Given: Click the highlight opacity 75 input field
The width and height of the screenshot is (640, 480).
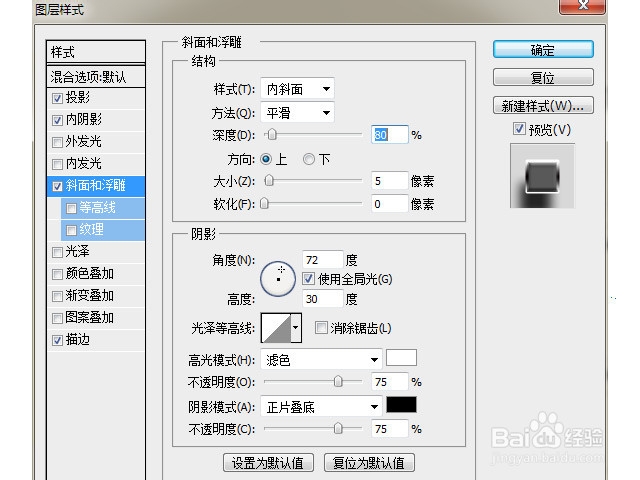Looking at the screenshot, I should (389, 382).
